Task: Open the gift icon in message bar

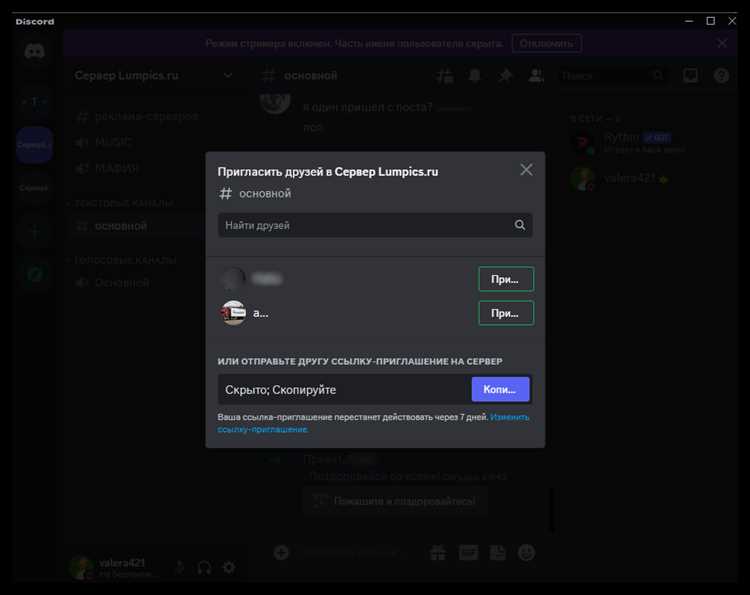Action: tap(438, 553)
